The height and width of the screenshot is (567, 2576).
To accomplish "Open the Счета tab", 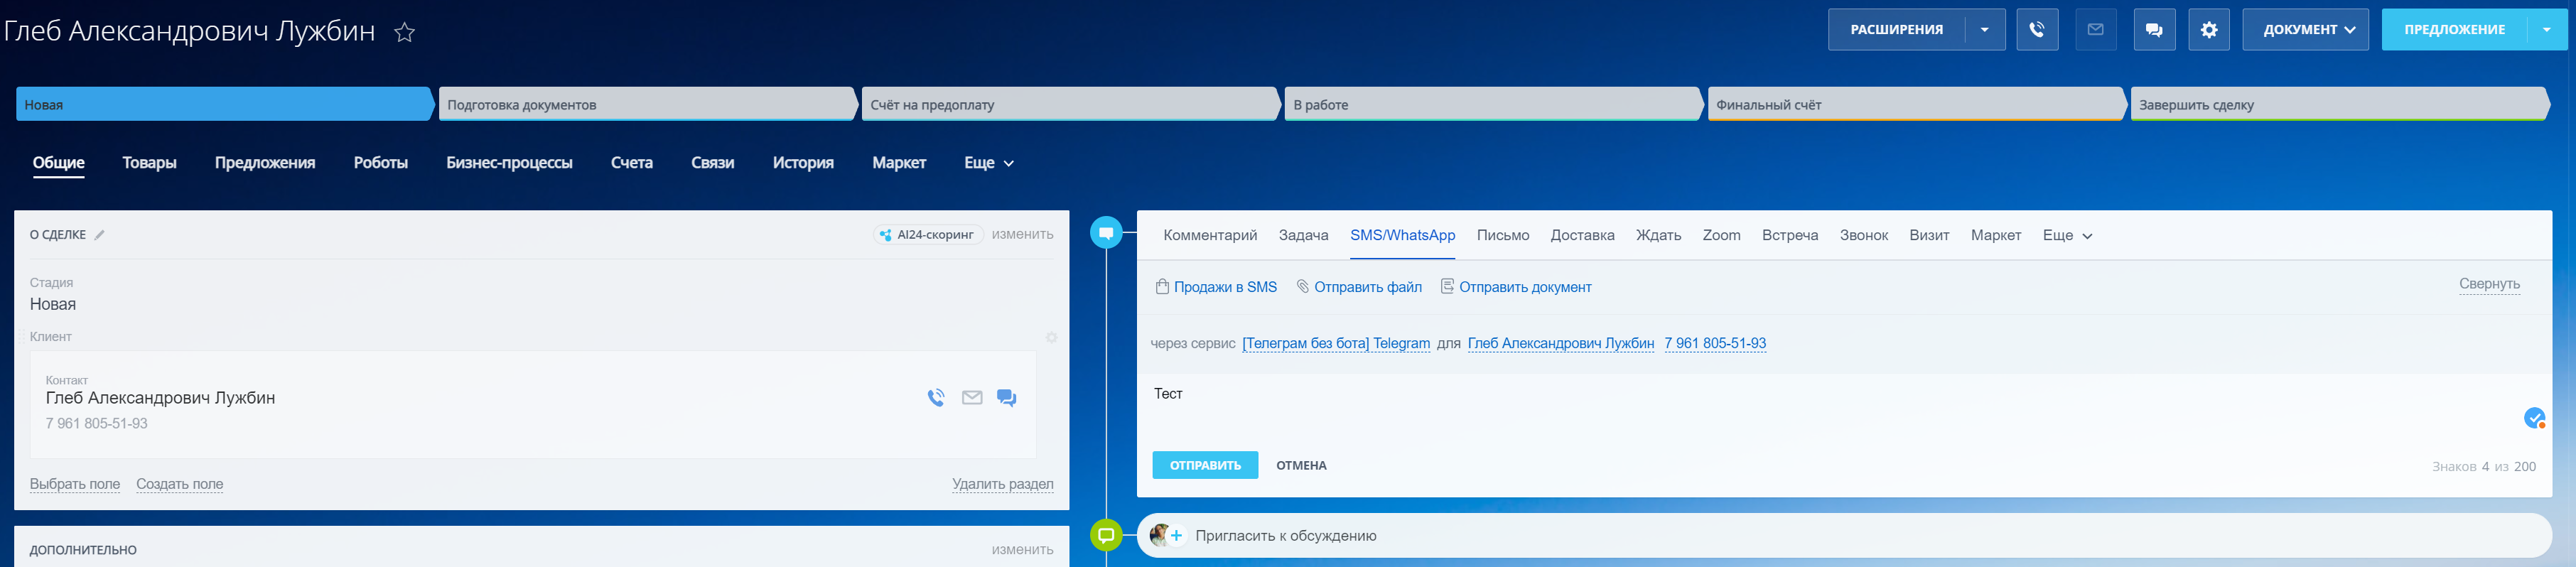I will [x=632, y=163].
